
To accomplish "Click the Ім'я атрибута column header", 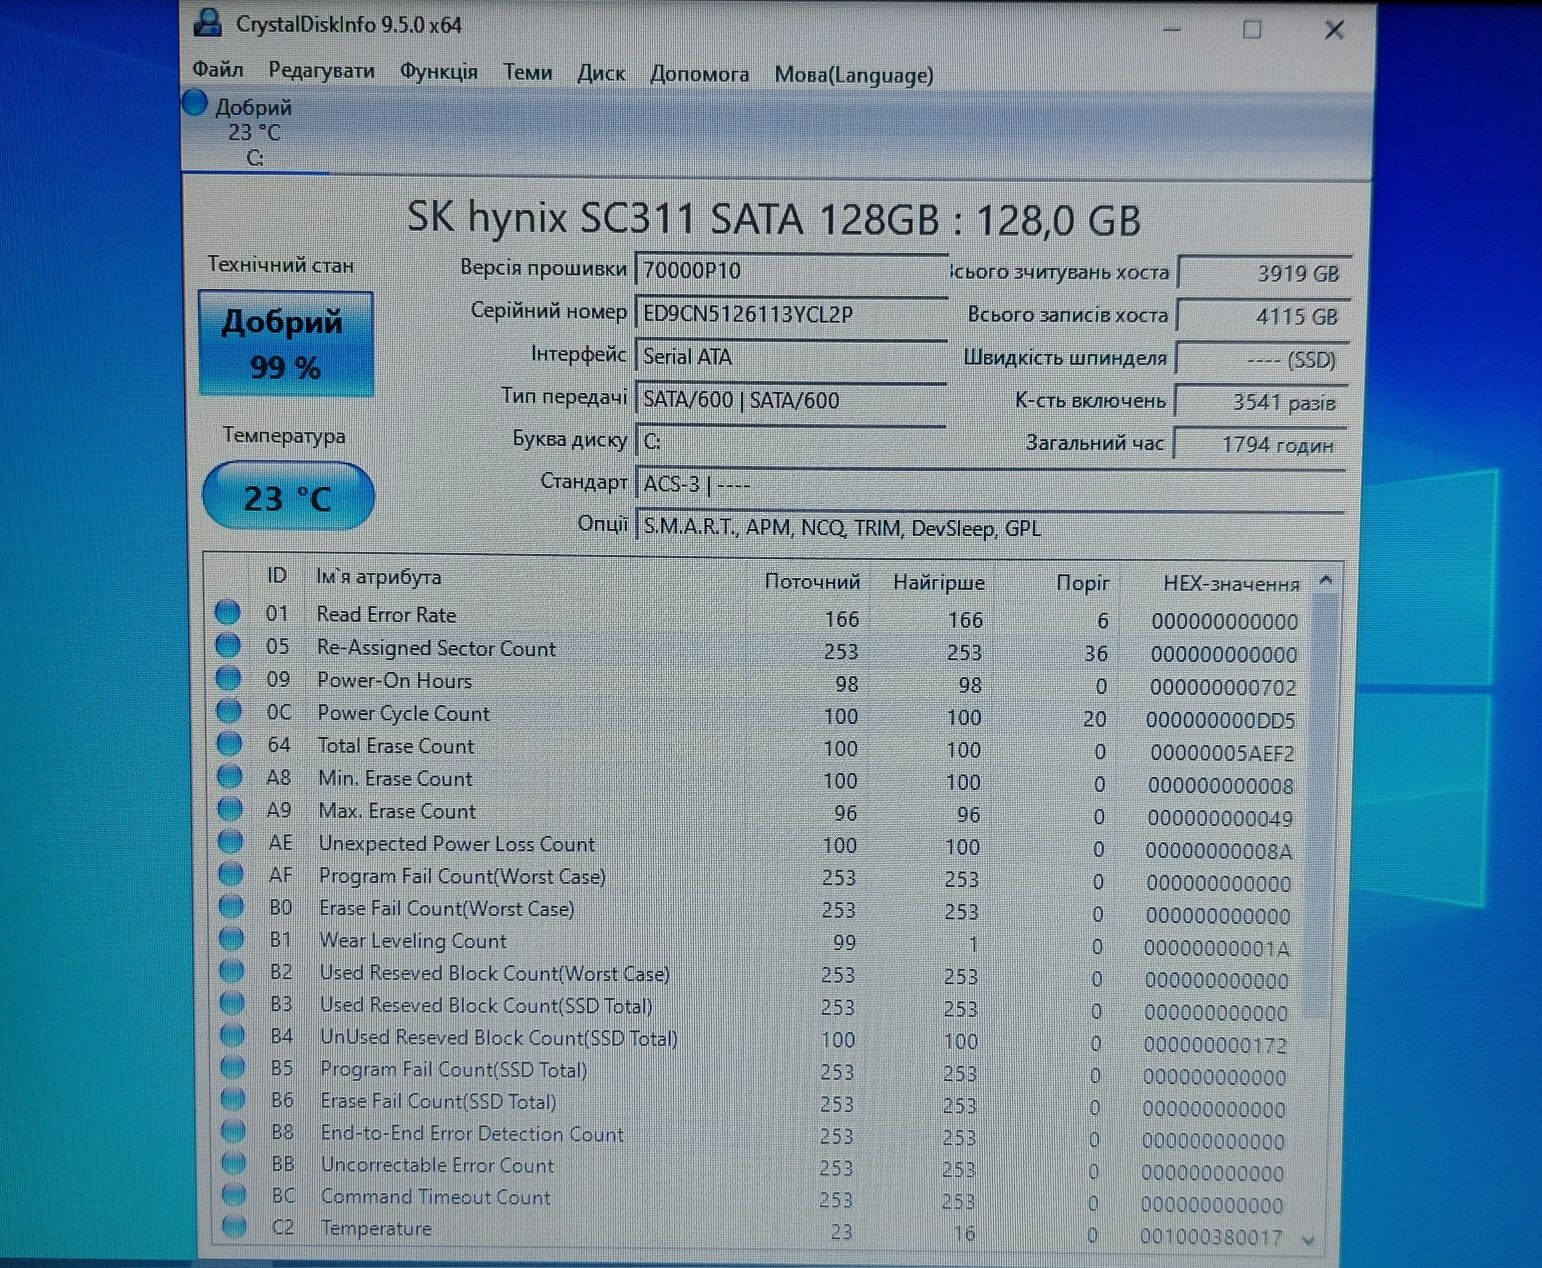I will coord(378,577).
